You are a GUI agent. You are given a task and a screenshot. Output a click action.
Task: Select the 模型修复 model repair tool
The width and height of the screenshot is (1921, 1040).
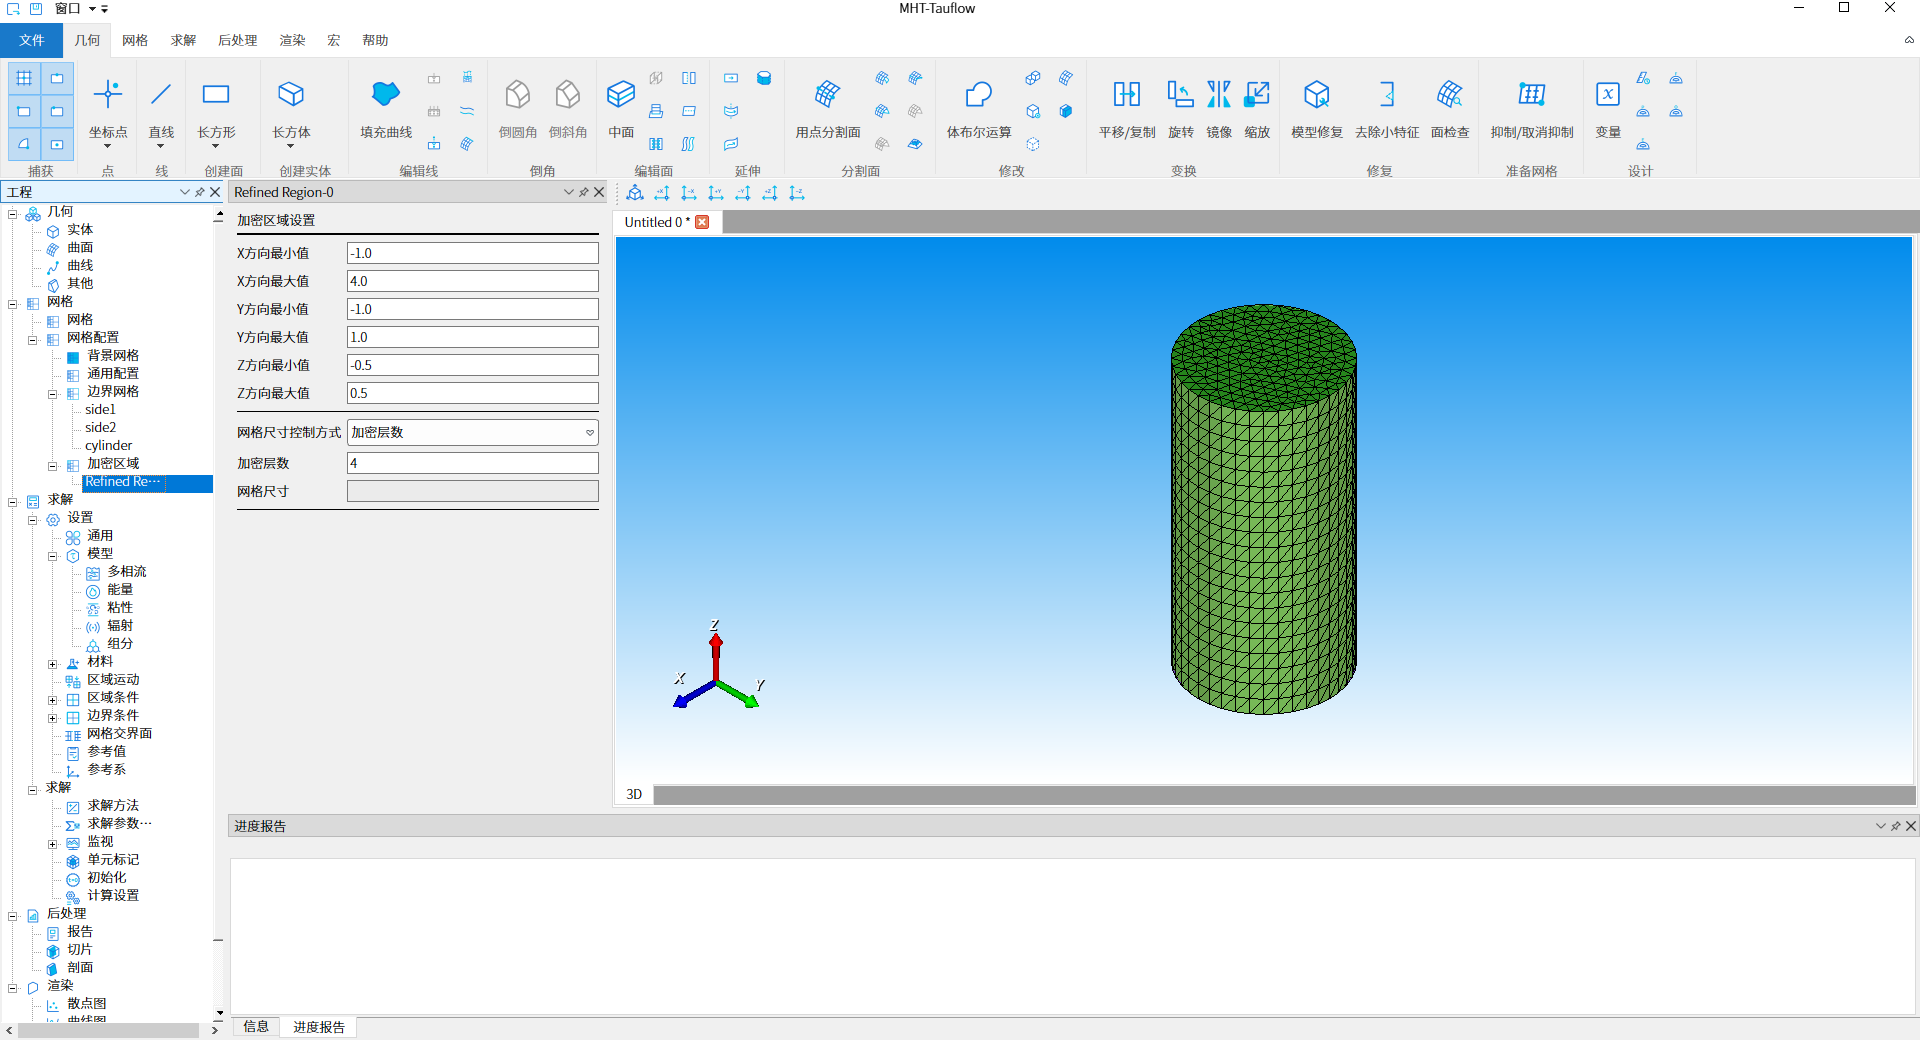(x=1316, y=95)
